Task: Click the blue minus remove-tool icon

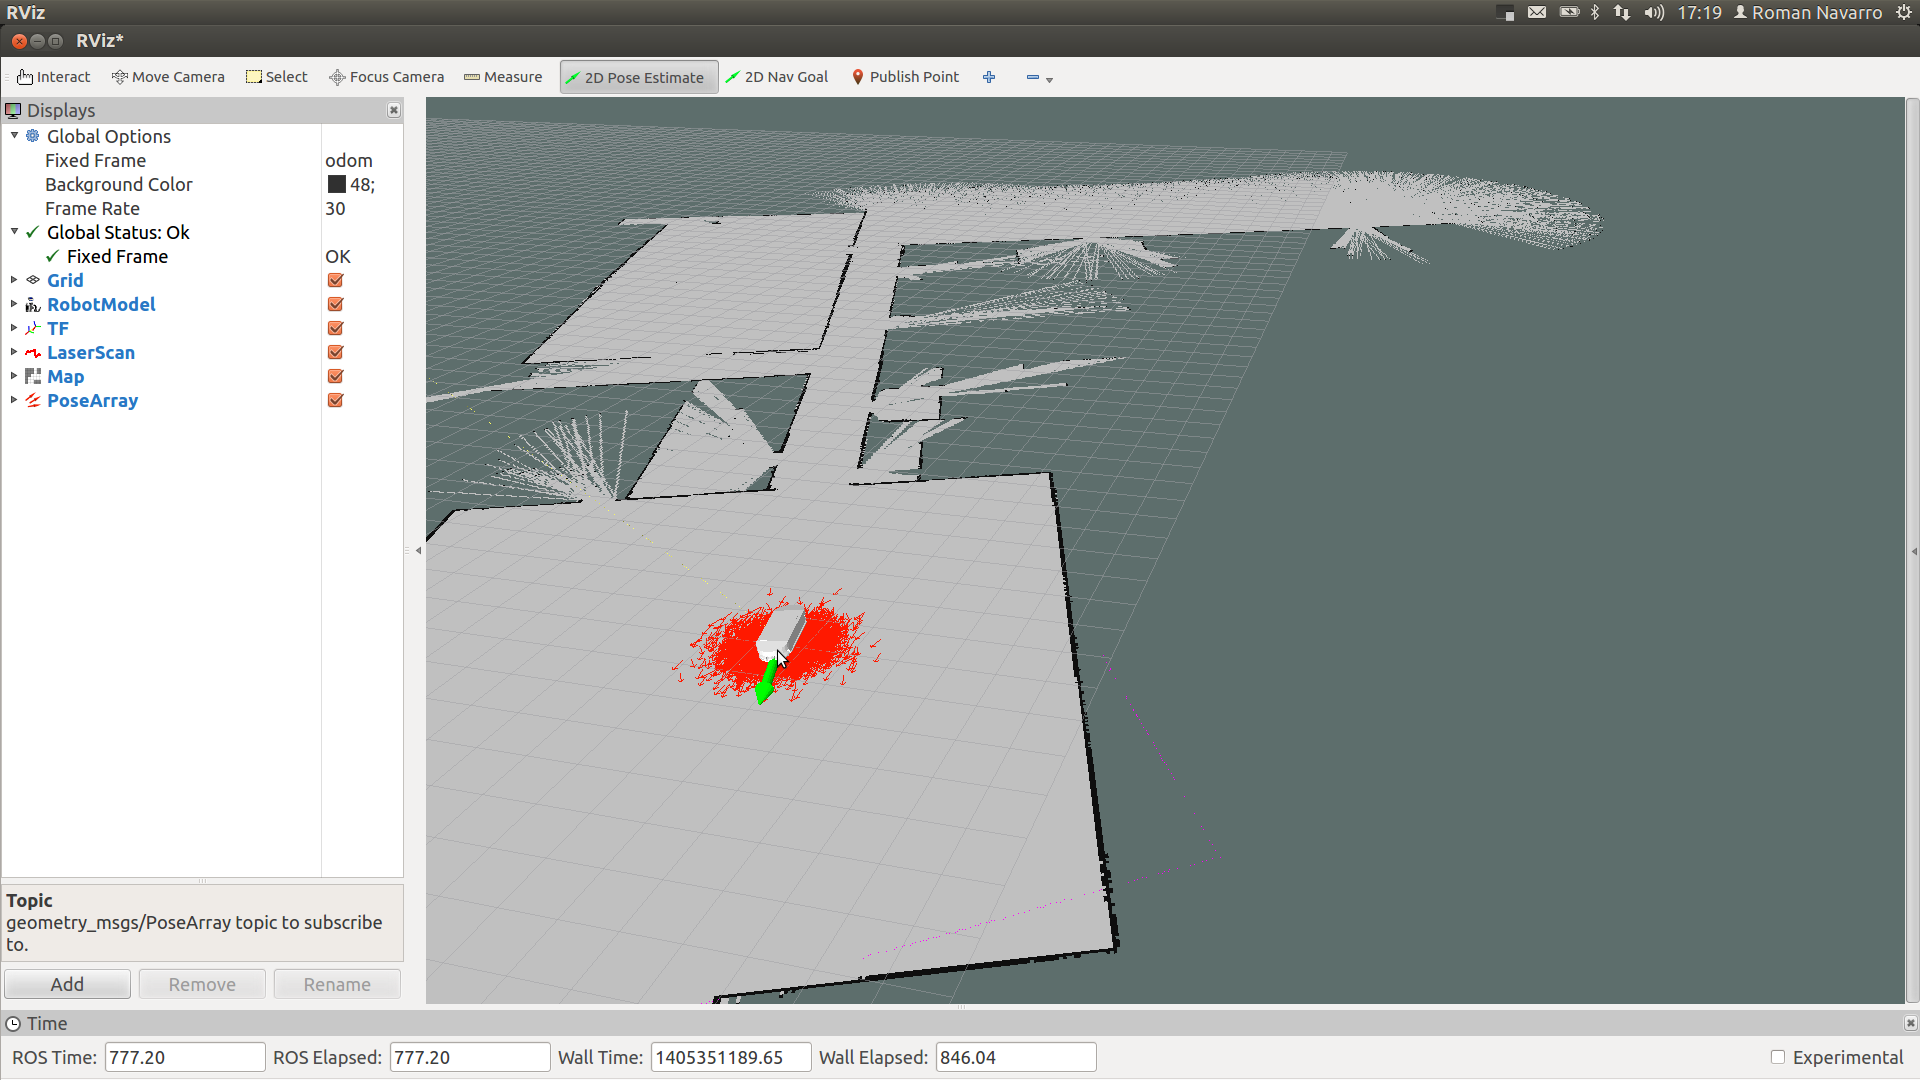Action: point(1033,77)
